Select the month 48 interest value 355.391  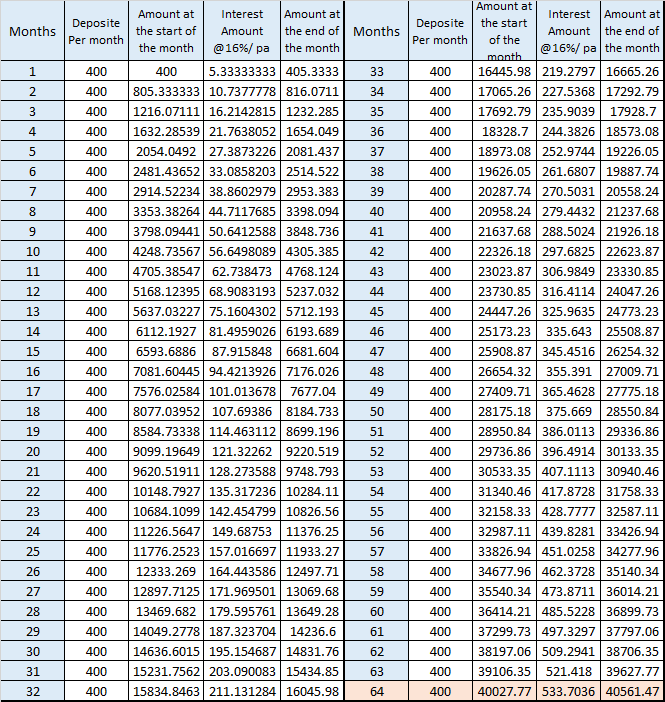coord(569,371)
